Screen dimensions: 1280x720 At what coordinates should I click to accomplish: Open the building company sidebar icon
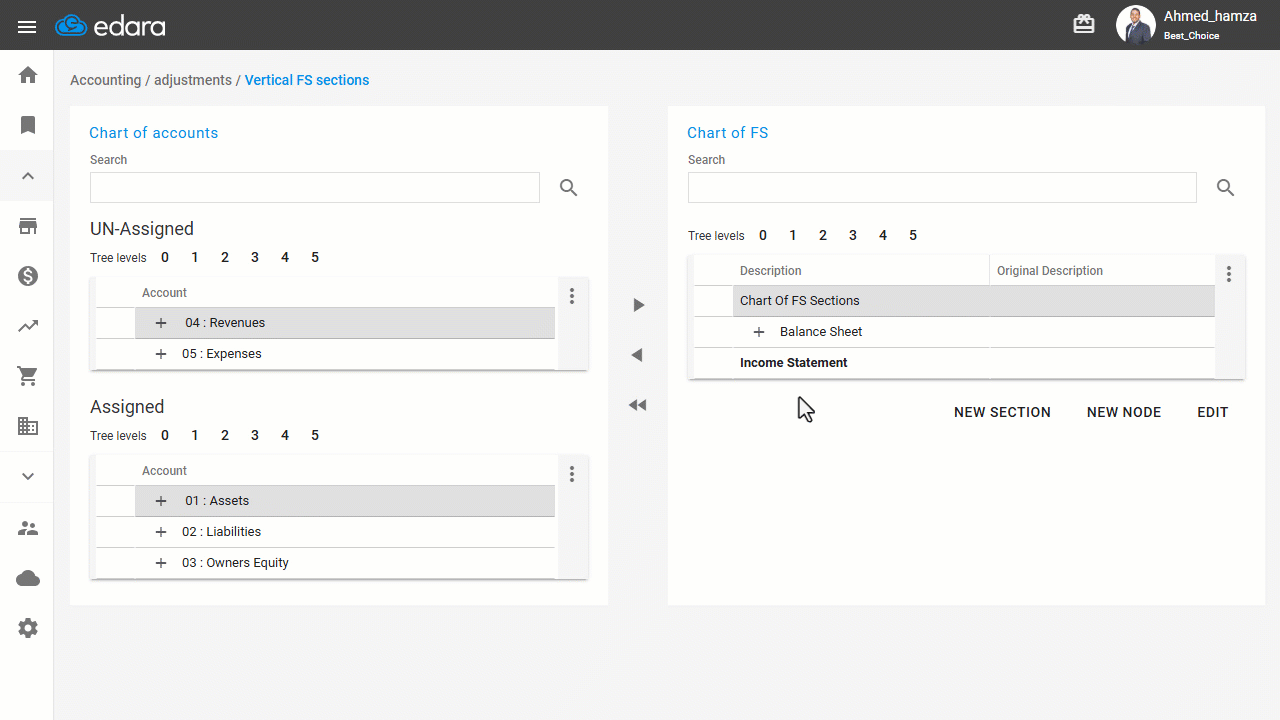[x=28, y=427]
